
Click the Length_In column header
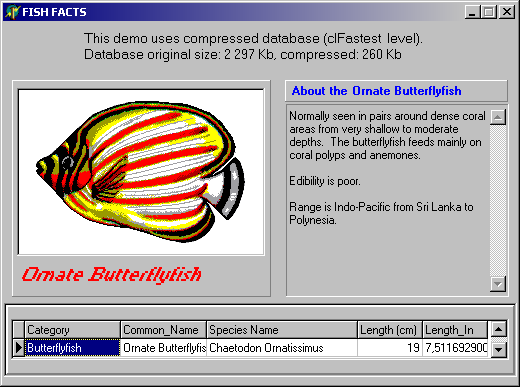click(455, 330)
